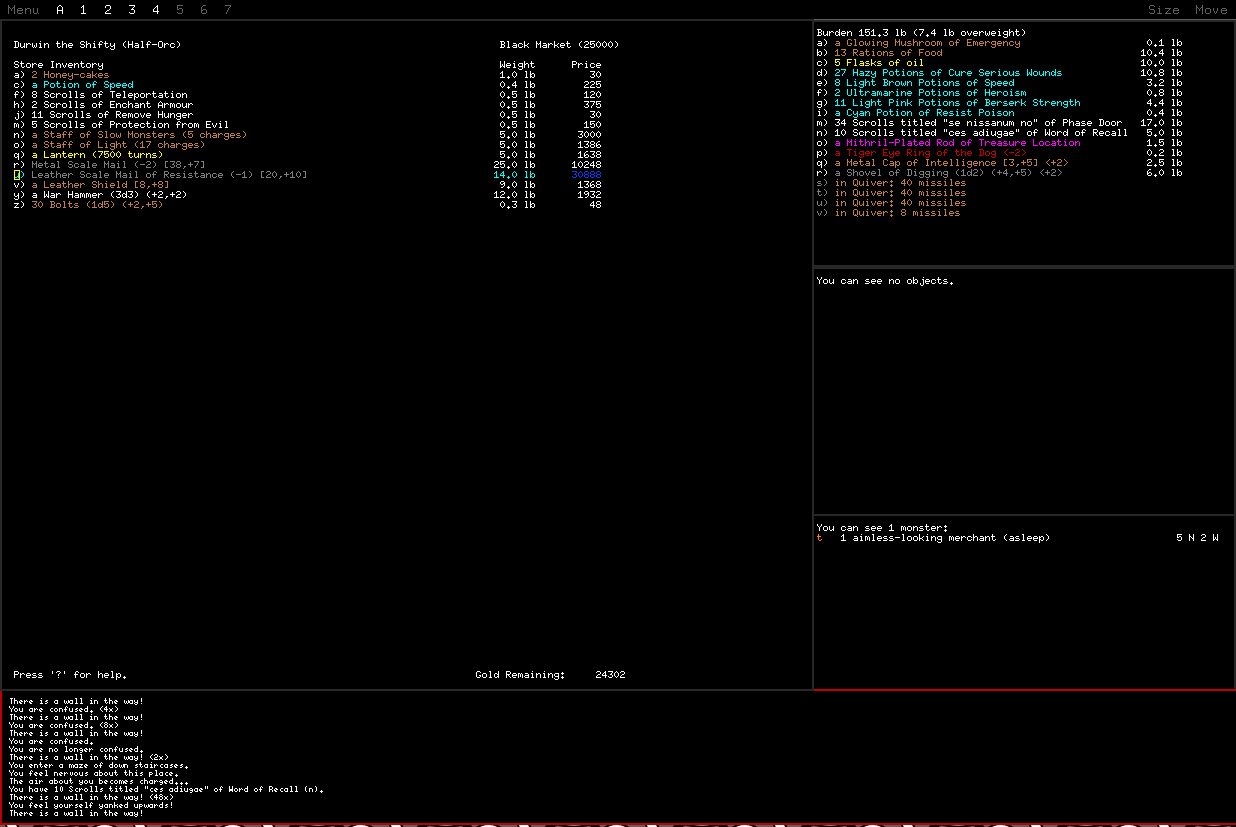Switch to terminal tab 2
Screen dimensions: 1236x827
tap(107, 10)
